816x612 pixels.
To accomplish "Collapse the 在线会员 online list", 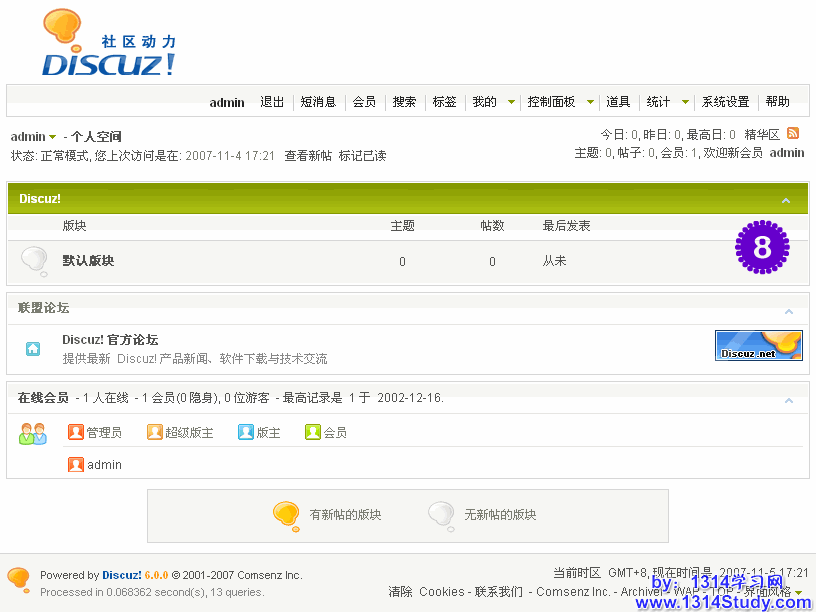I will point(789,400).
